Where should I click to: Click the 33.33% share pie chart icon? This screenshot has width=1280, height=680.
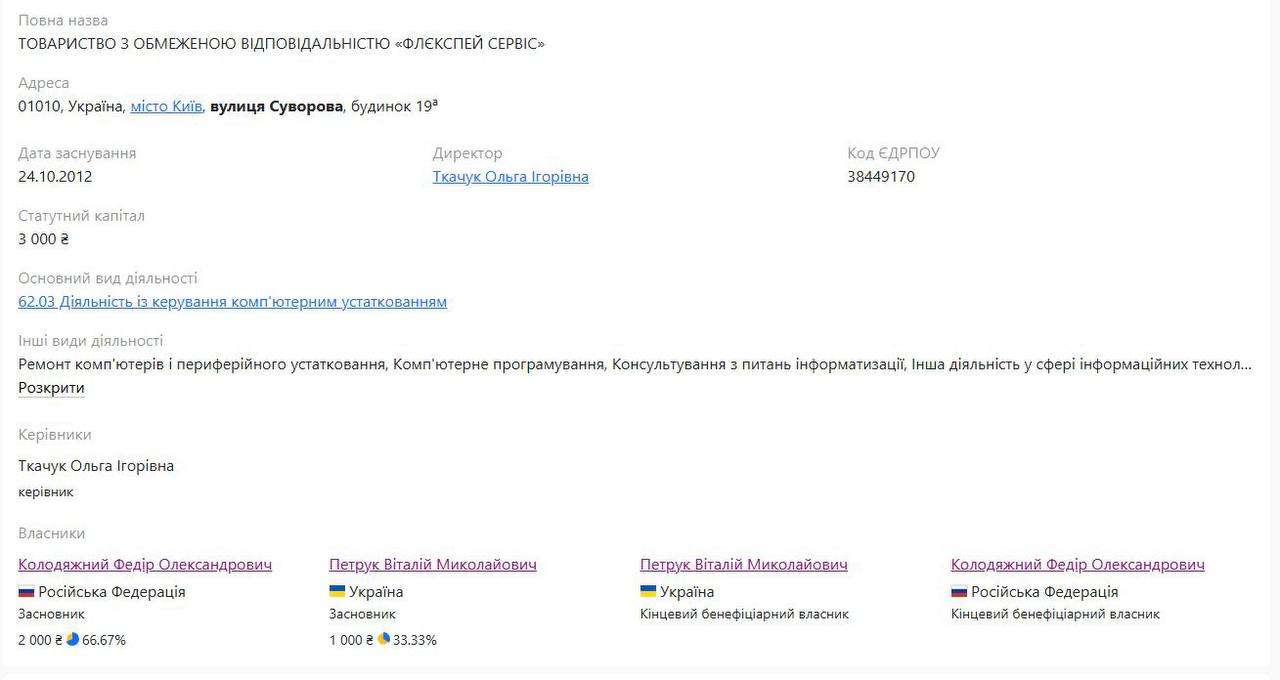point(383,639)
